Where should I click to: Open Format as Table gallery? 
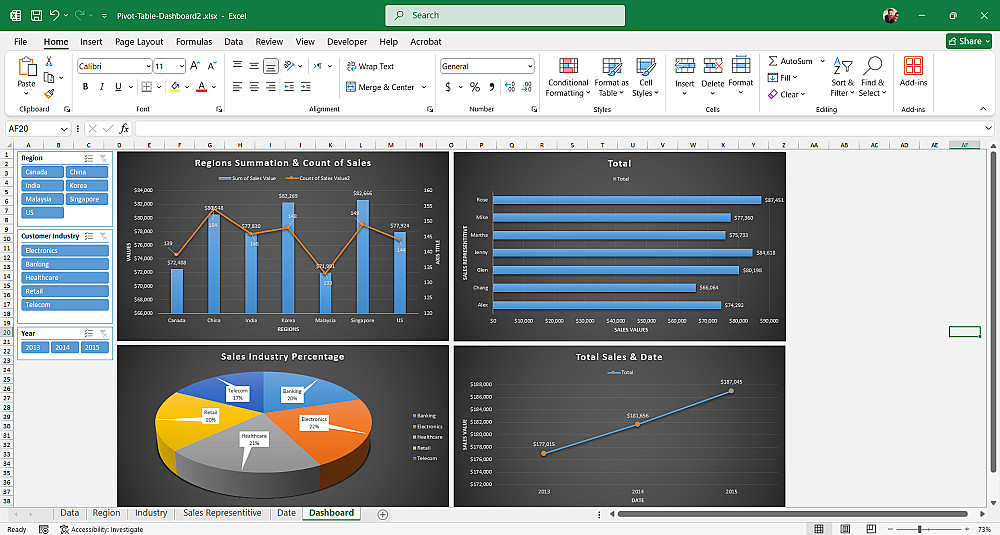[612, 77]
